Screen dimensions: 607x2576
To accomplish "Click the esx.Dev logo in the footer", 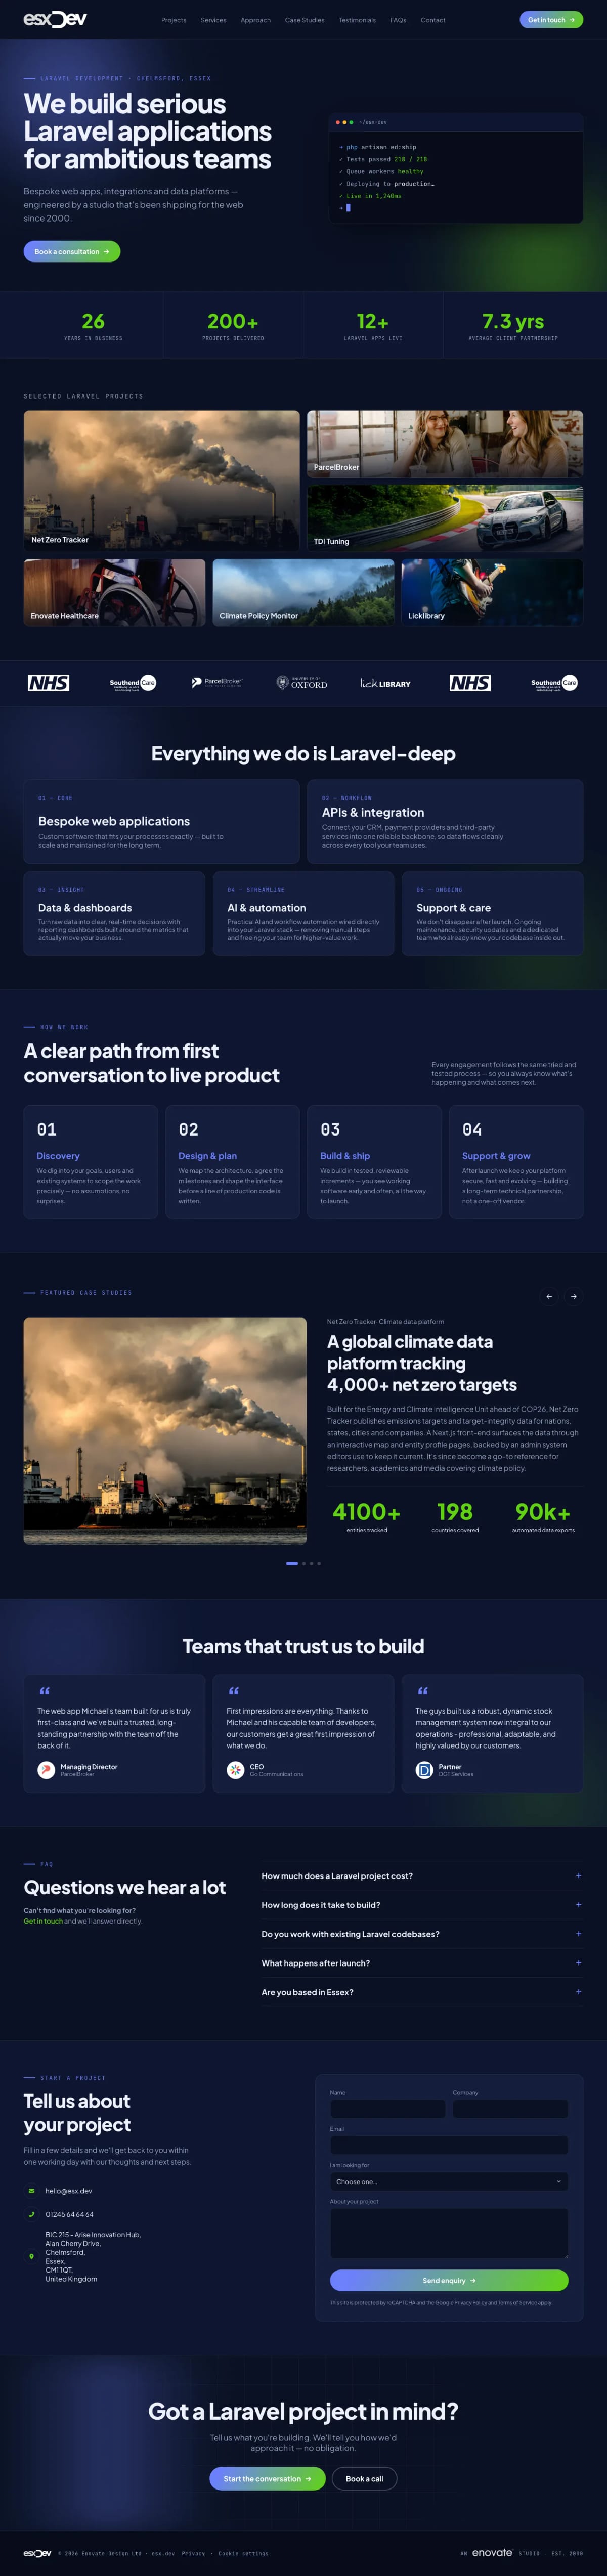I will coord(37,2553).
